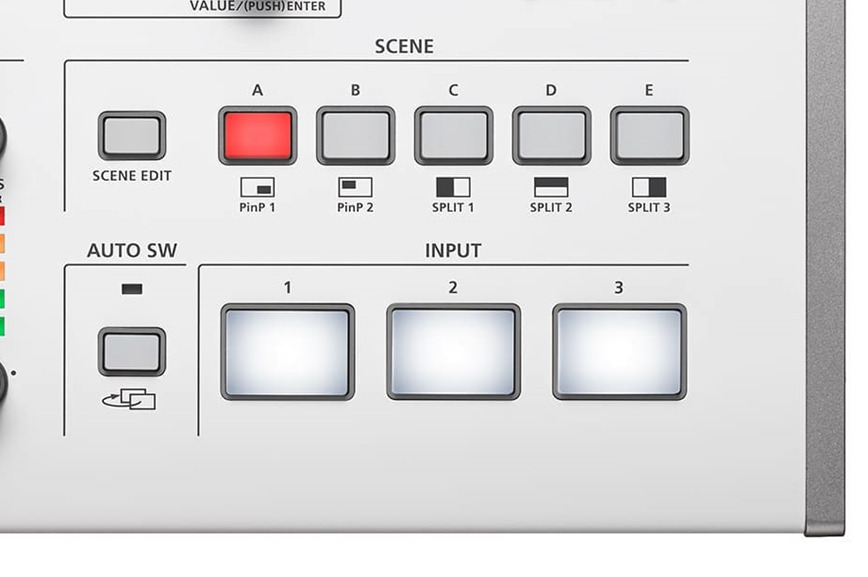Click the PinP 2 layout icon

[x=355, y=187]
